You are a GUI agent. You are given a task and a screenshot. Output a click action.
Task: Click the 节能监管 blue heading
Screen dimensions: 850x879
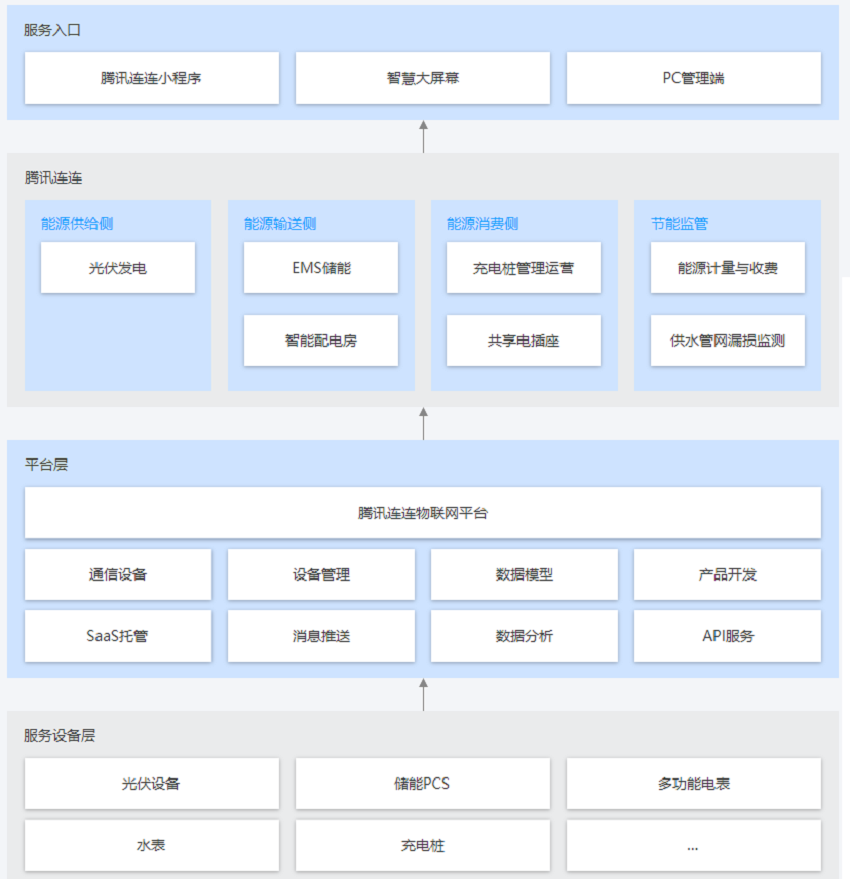(680, 224)
